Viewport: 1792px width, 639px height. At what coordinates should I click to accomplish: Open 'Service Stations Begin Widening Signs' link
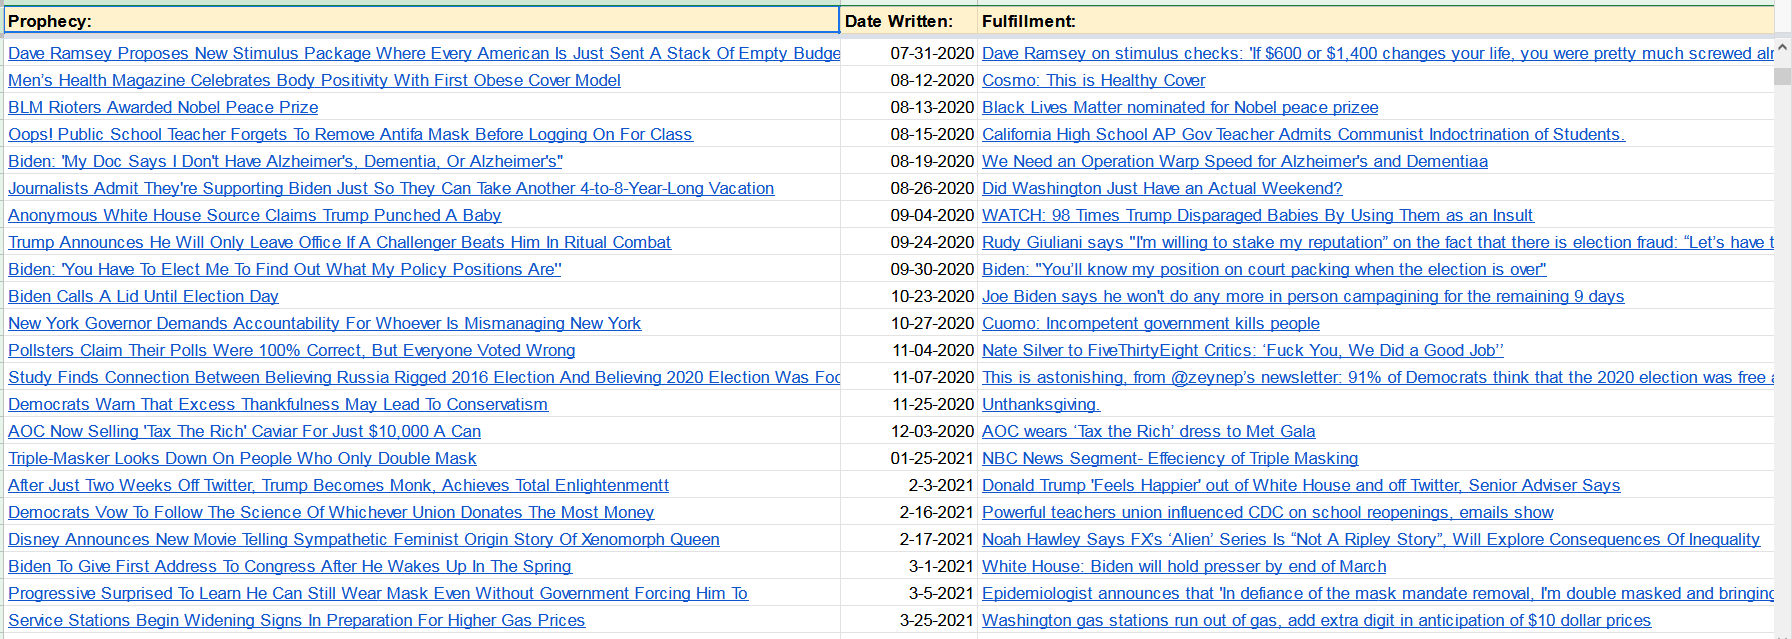click(x=296, y=621)
